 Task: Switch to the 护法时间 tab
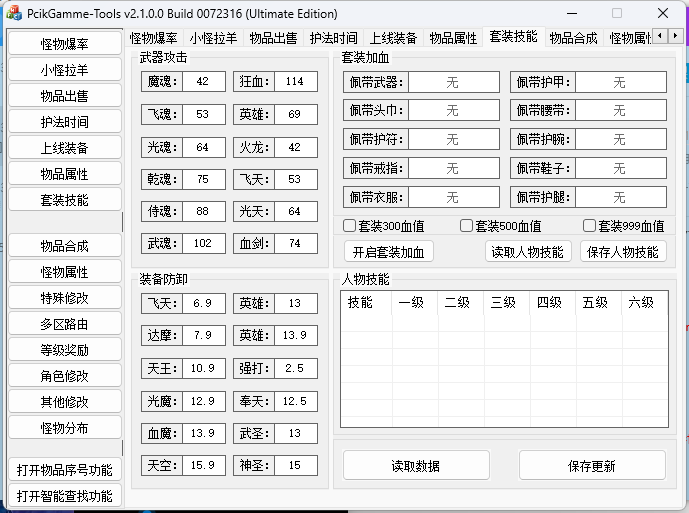point(333,38)
